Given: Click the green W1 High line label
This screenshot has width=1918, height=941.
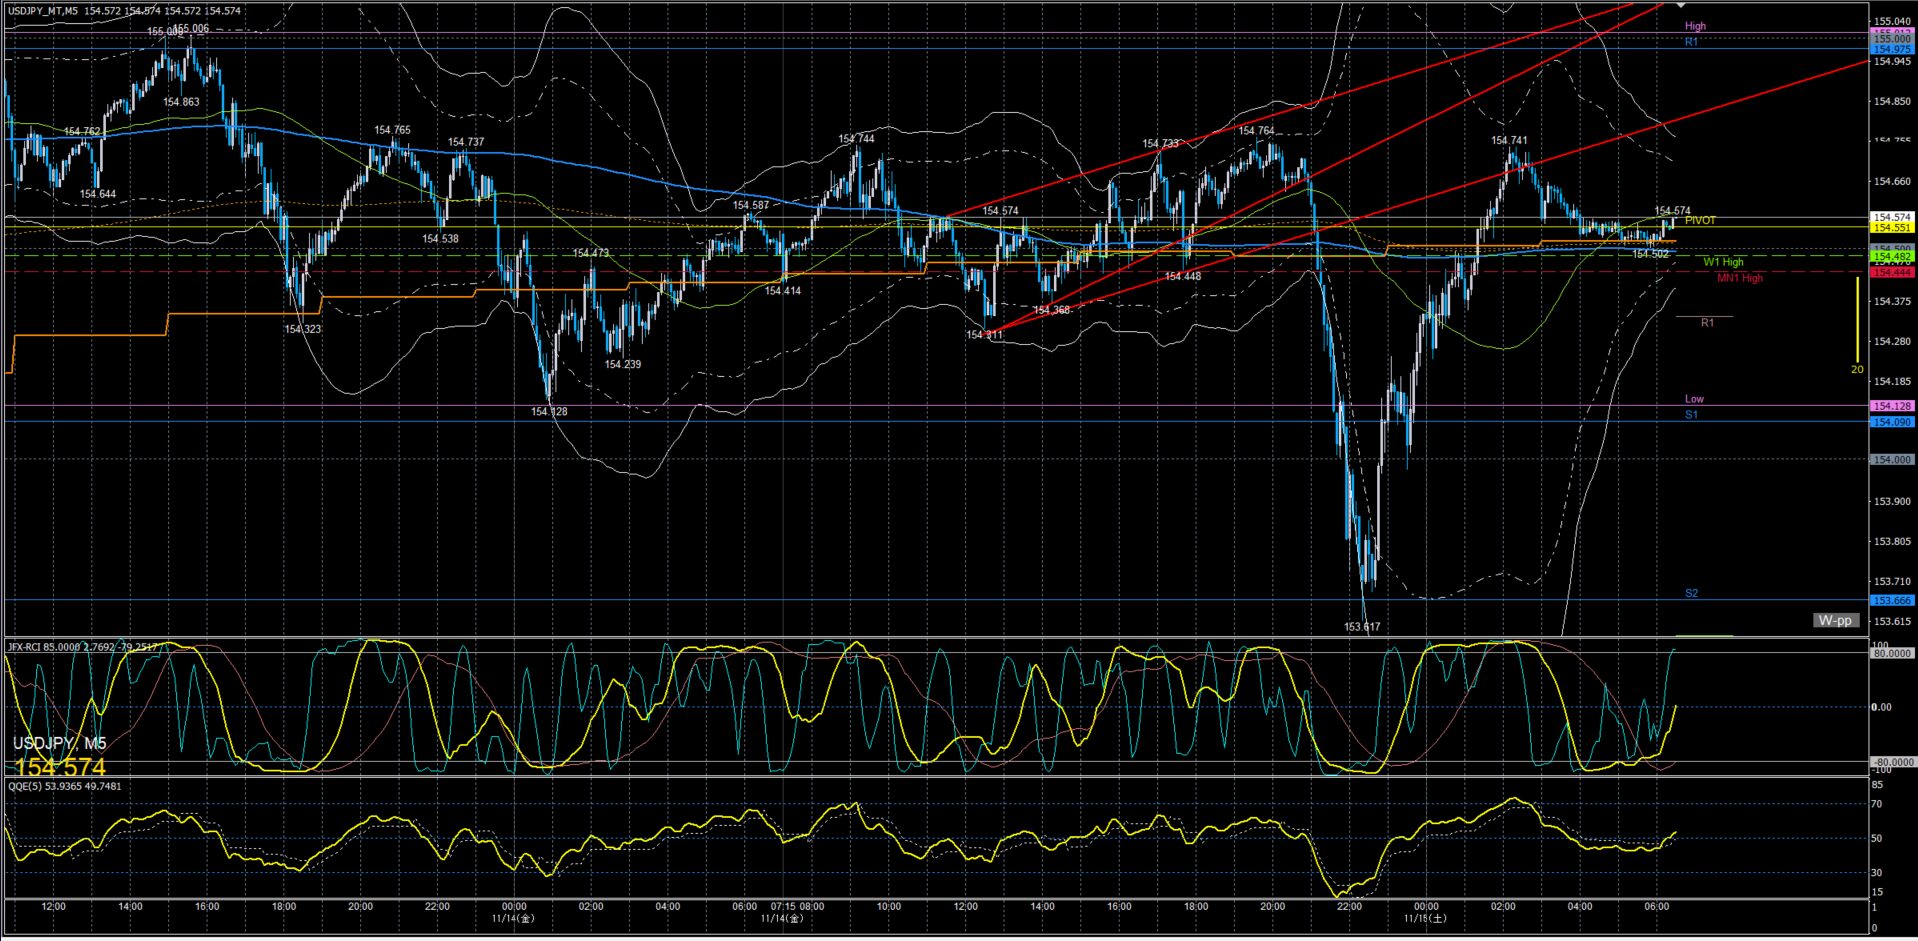Looking at the screenshot, I should [x=1723, y=262].
